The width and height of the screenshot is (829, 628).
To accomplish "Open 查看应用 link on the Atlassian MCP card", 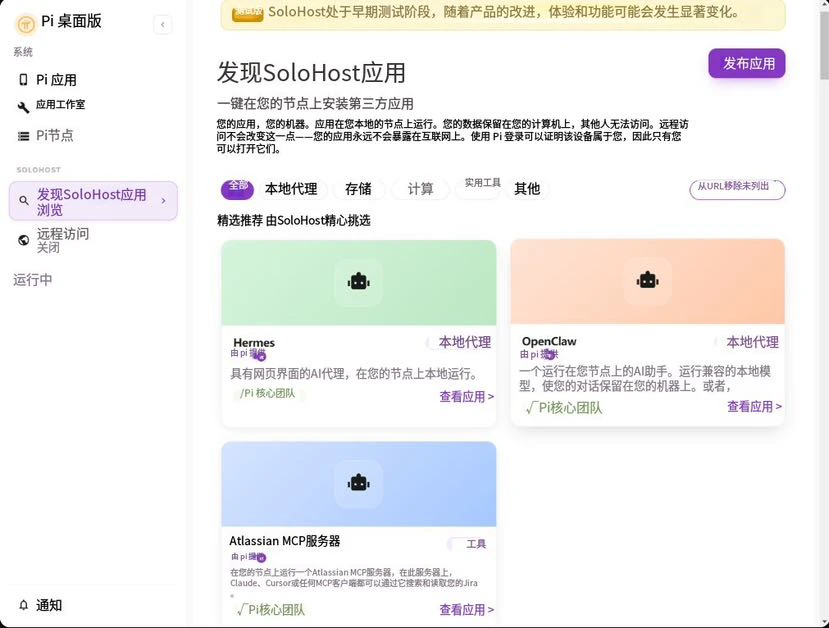I will (466, 610).
